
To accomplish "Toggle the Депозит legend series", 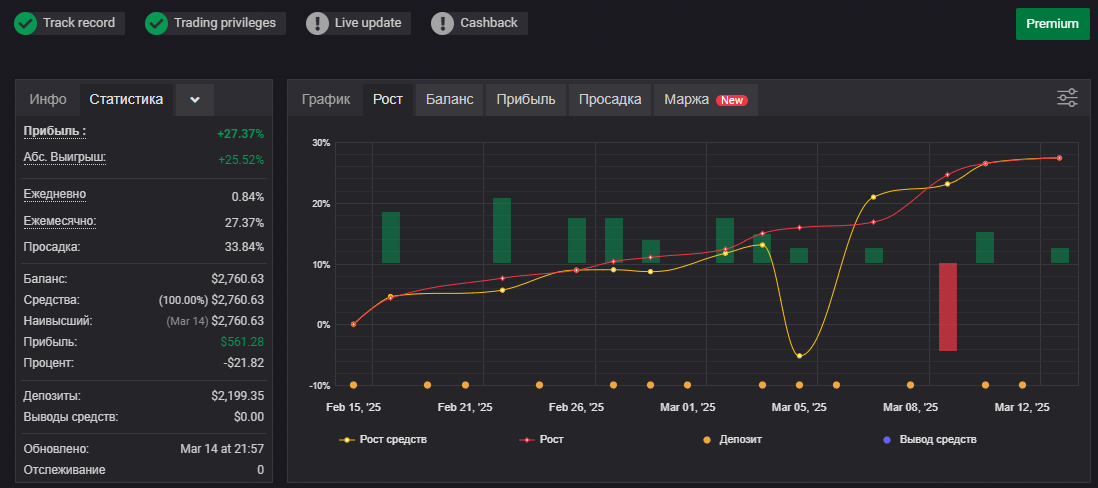I will pyautogui.click(x=732, y=440).
